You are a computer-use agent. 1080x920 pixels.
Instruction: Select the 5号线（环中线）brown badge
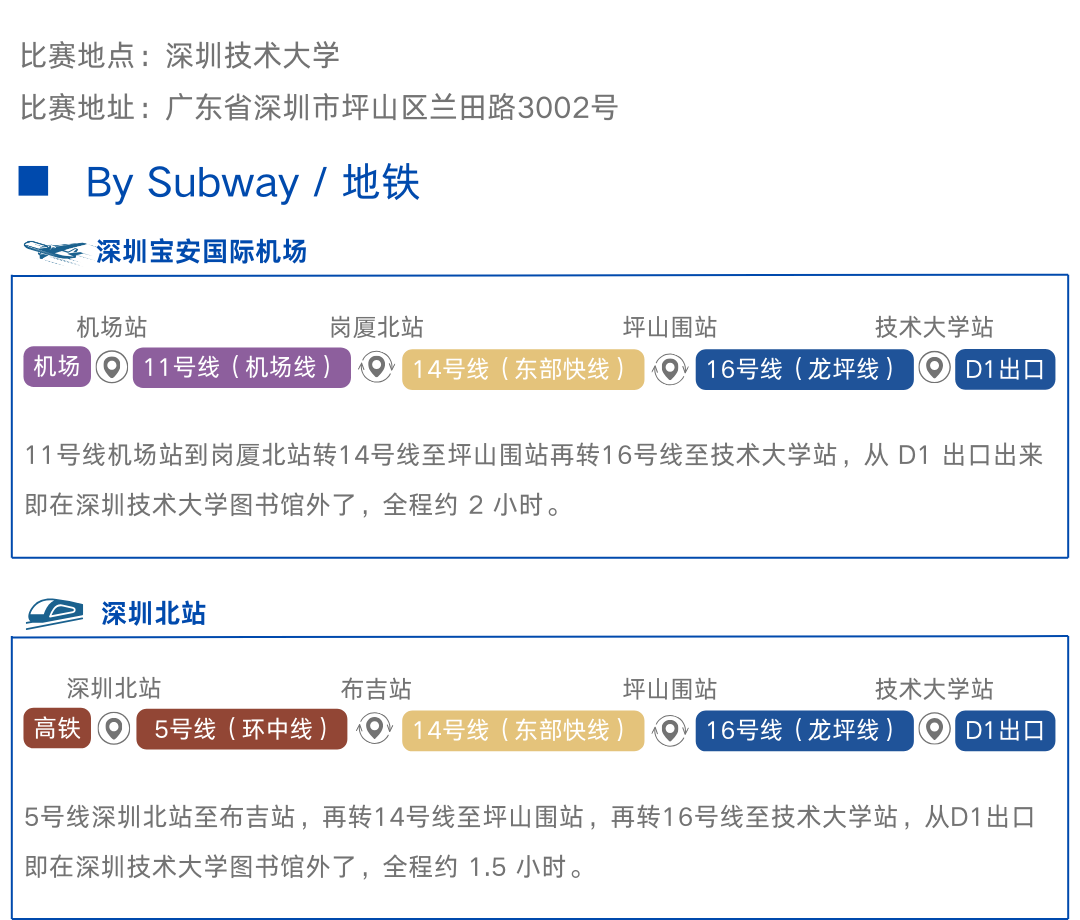(x=242, y=729)
